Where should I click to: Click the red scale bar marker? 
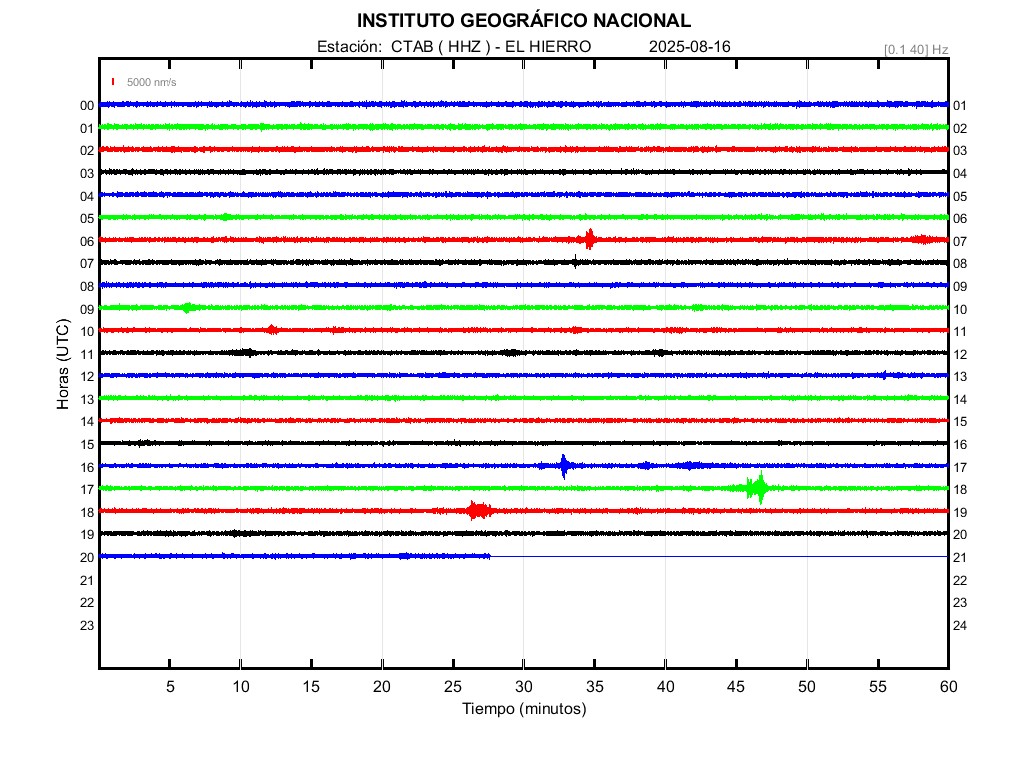[x=113, y=82]
